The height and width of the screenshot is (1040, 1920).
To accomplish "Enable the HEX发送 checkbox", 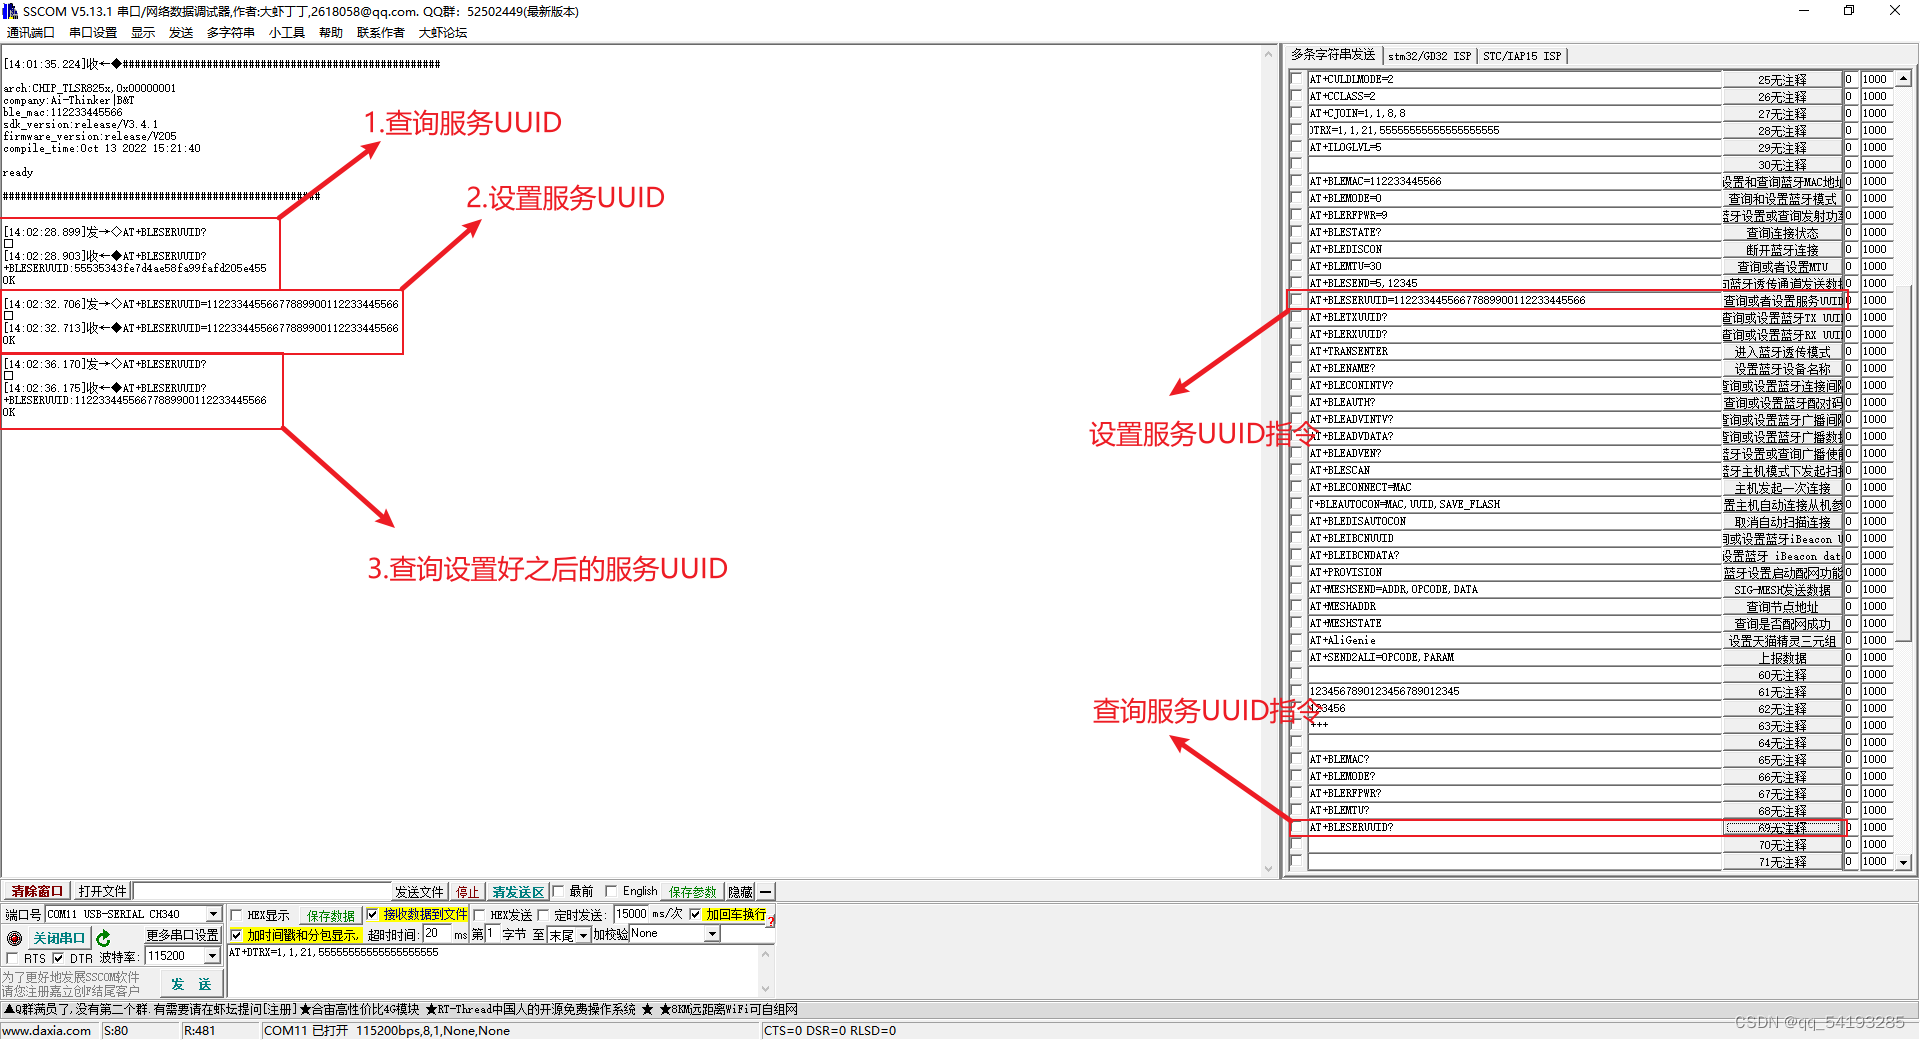I will (x=479, y=915).
